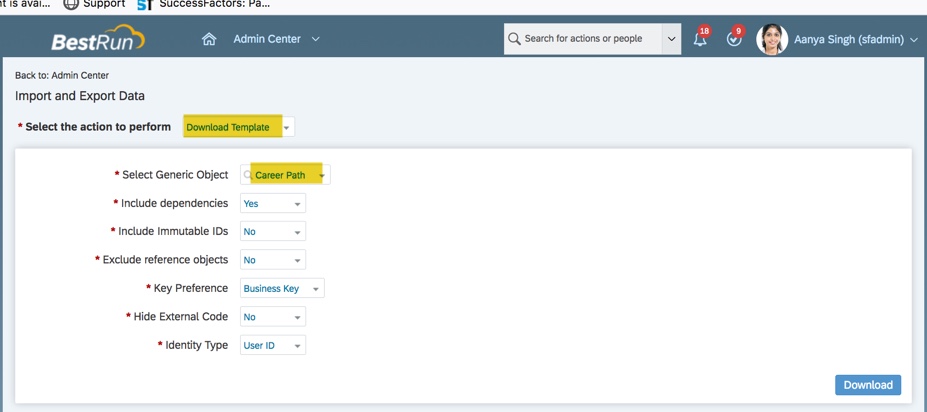927x412 pixels.
Task: Click the SuccessFactors bookmark icon
Action: 144,4
